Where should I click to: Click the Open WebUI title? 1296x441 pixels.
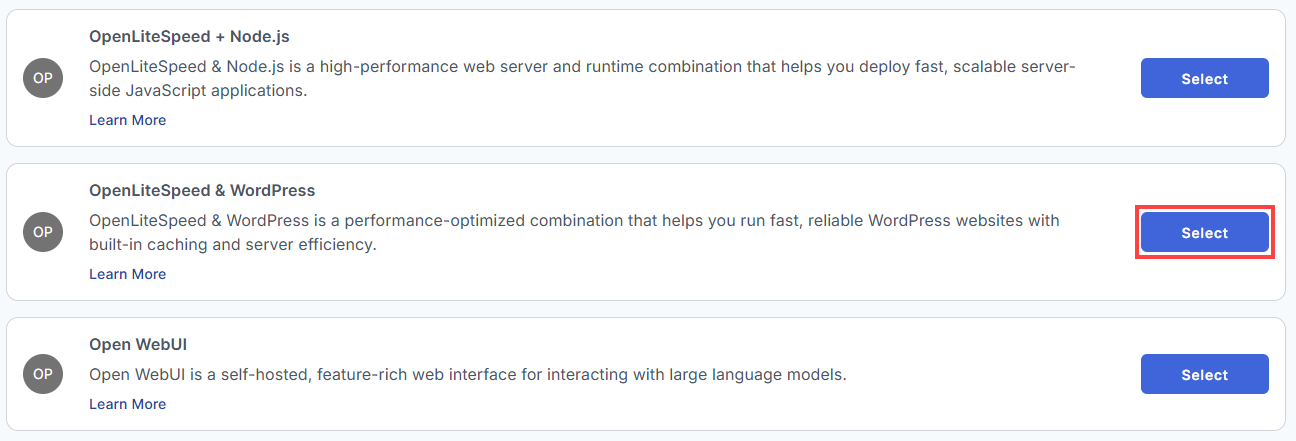138,344
